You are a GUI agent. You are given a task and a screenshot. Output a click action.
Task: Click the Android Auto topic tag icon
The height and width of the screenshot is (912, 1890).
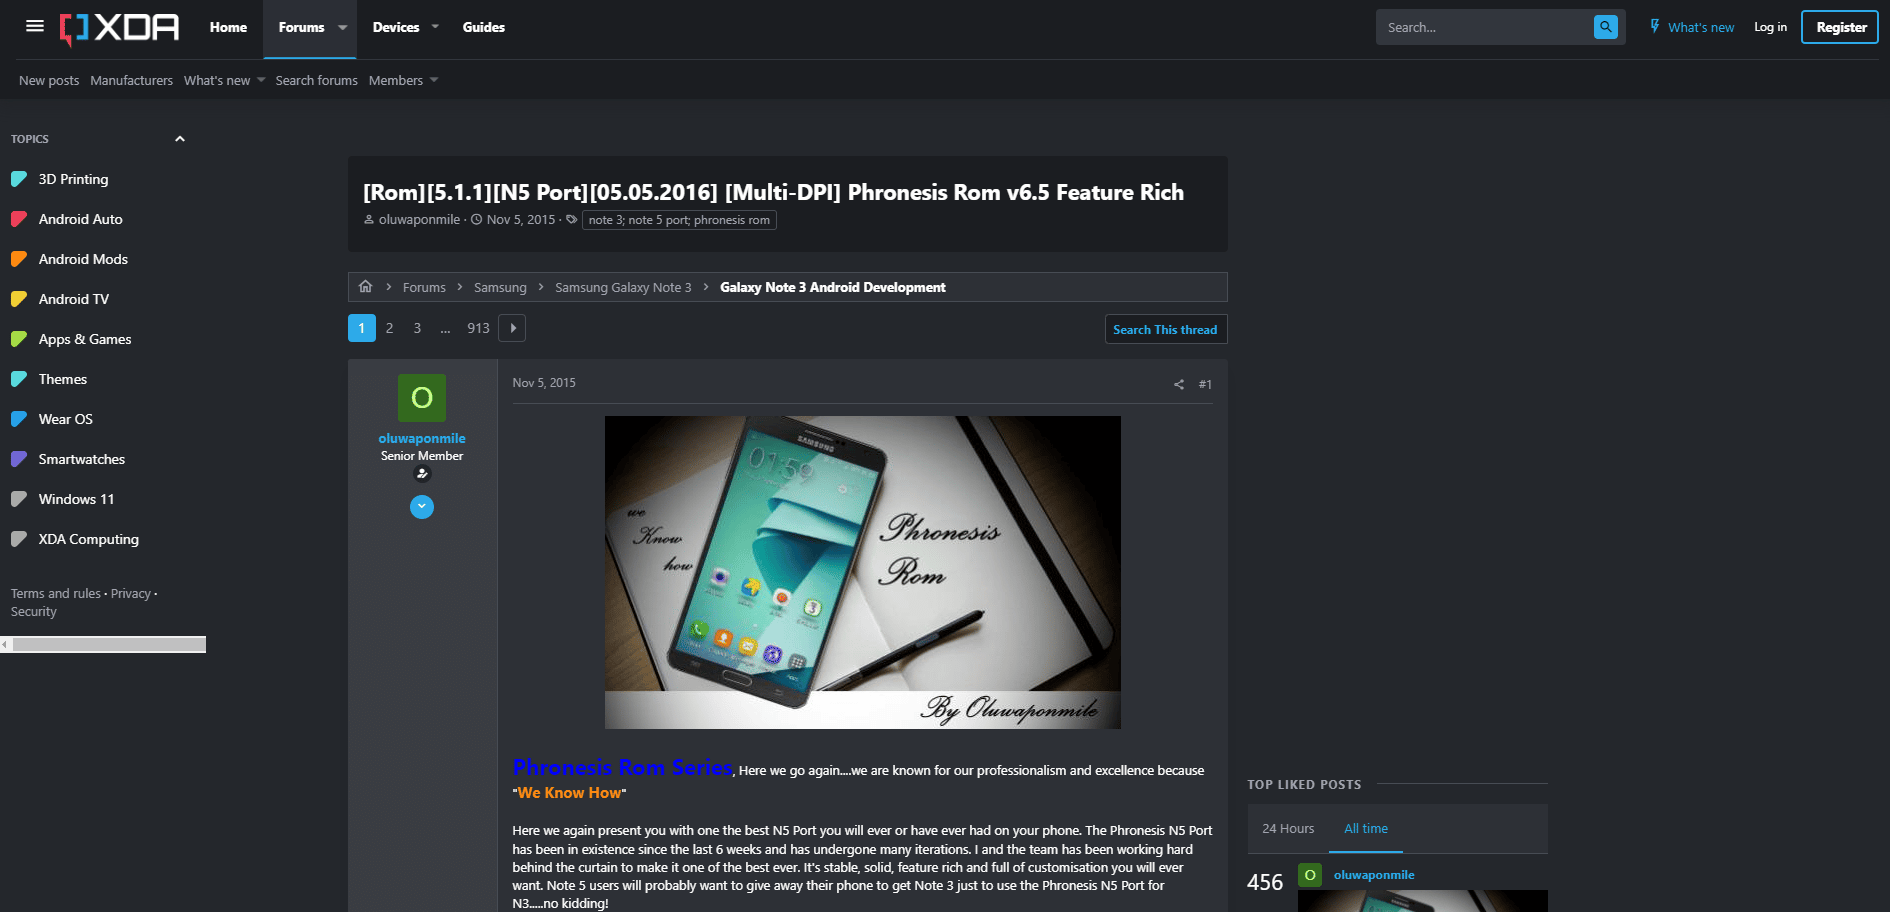point(18,219)
